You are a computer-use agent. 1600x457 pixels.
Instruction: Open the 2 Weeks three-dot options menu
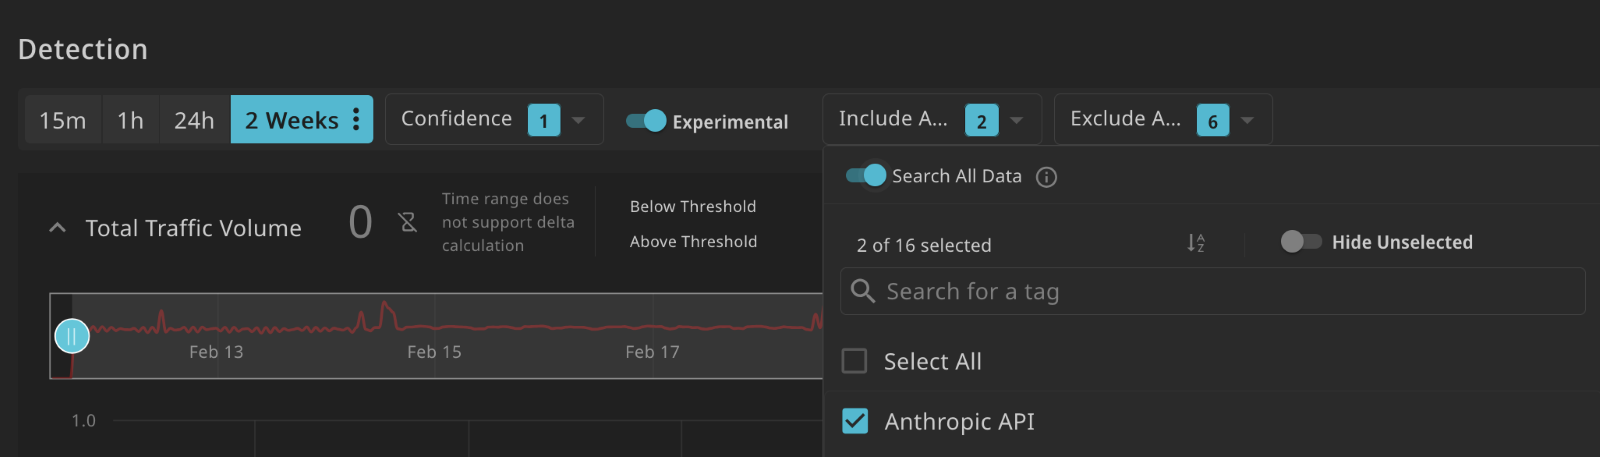click(x=356, y=120)
